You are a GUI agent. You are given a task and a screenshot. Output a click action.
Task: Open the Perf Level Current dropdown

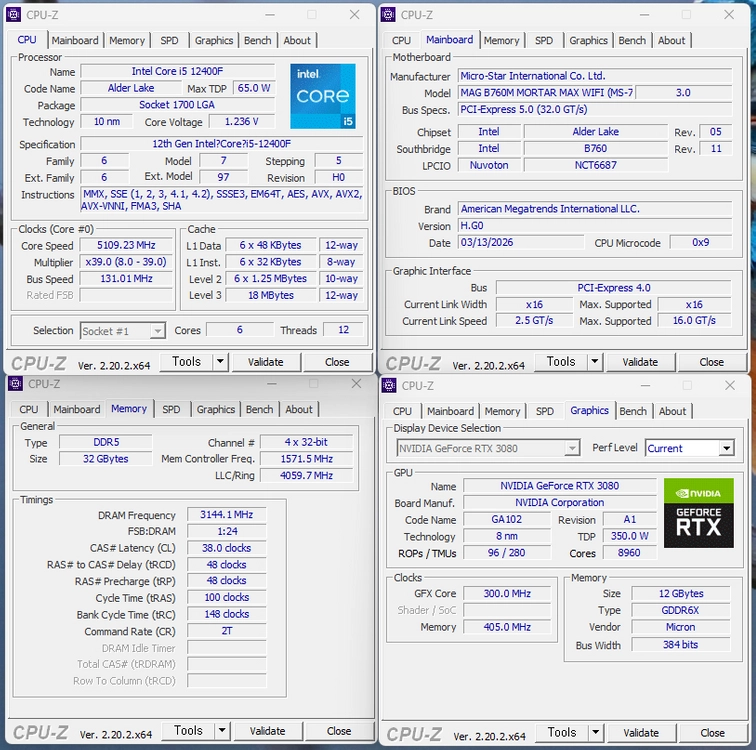689,448
